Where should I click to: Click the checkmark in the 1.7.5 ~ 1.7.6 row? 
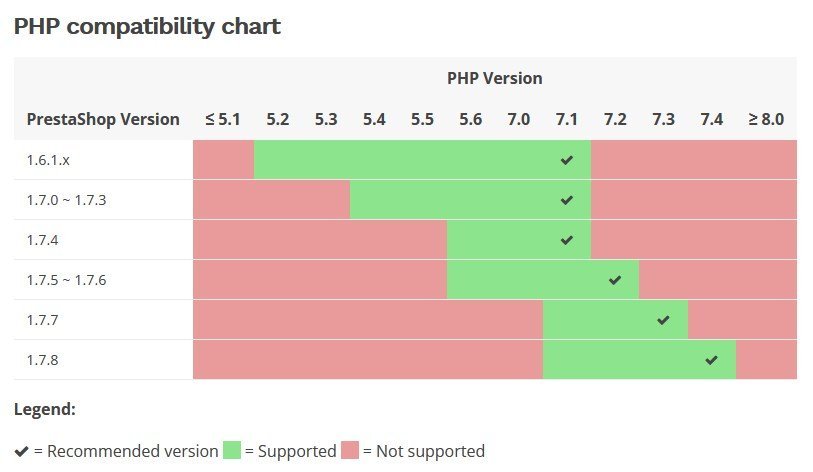tap(615, 280)
